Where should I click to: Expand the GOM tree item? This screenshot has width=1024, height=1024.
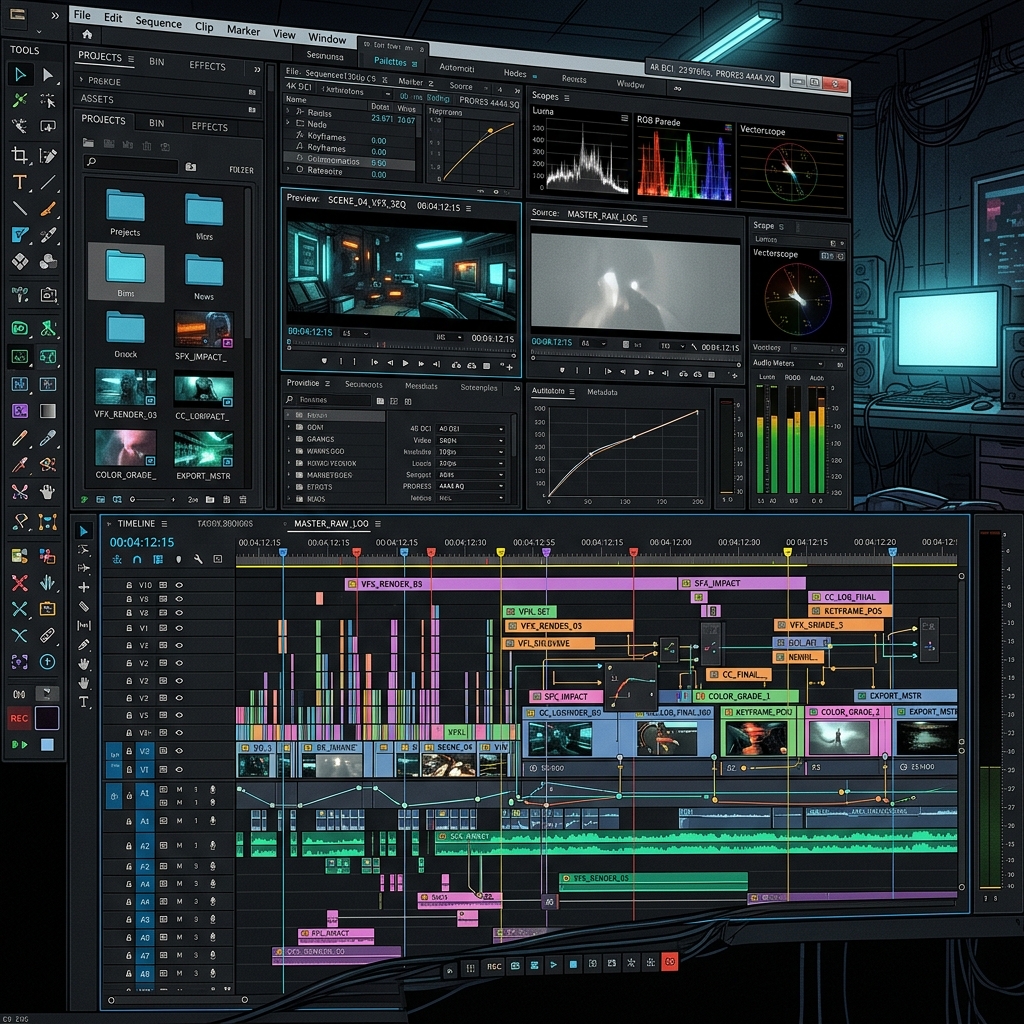[x=289, y=426]
